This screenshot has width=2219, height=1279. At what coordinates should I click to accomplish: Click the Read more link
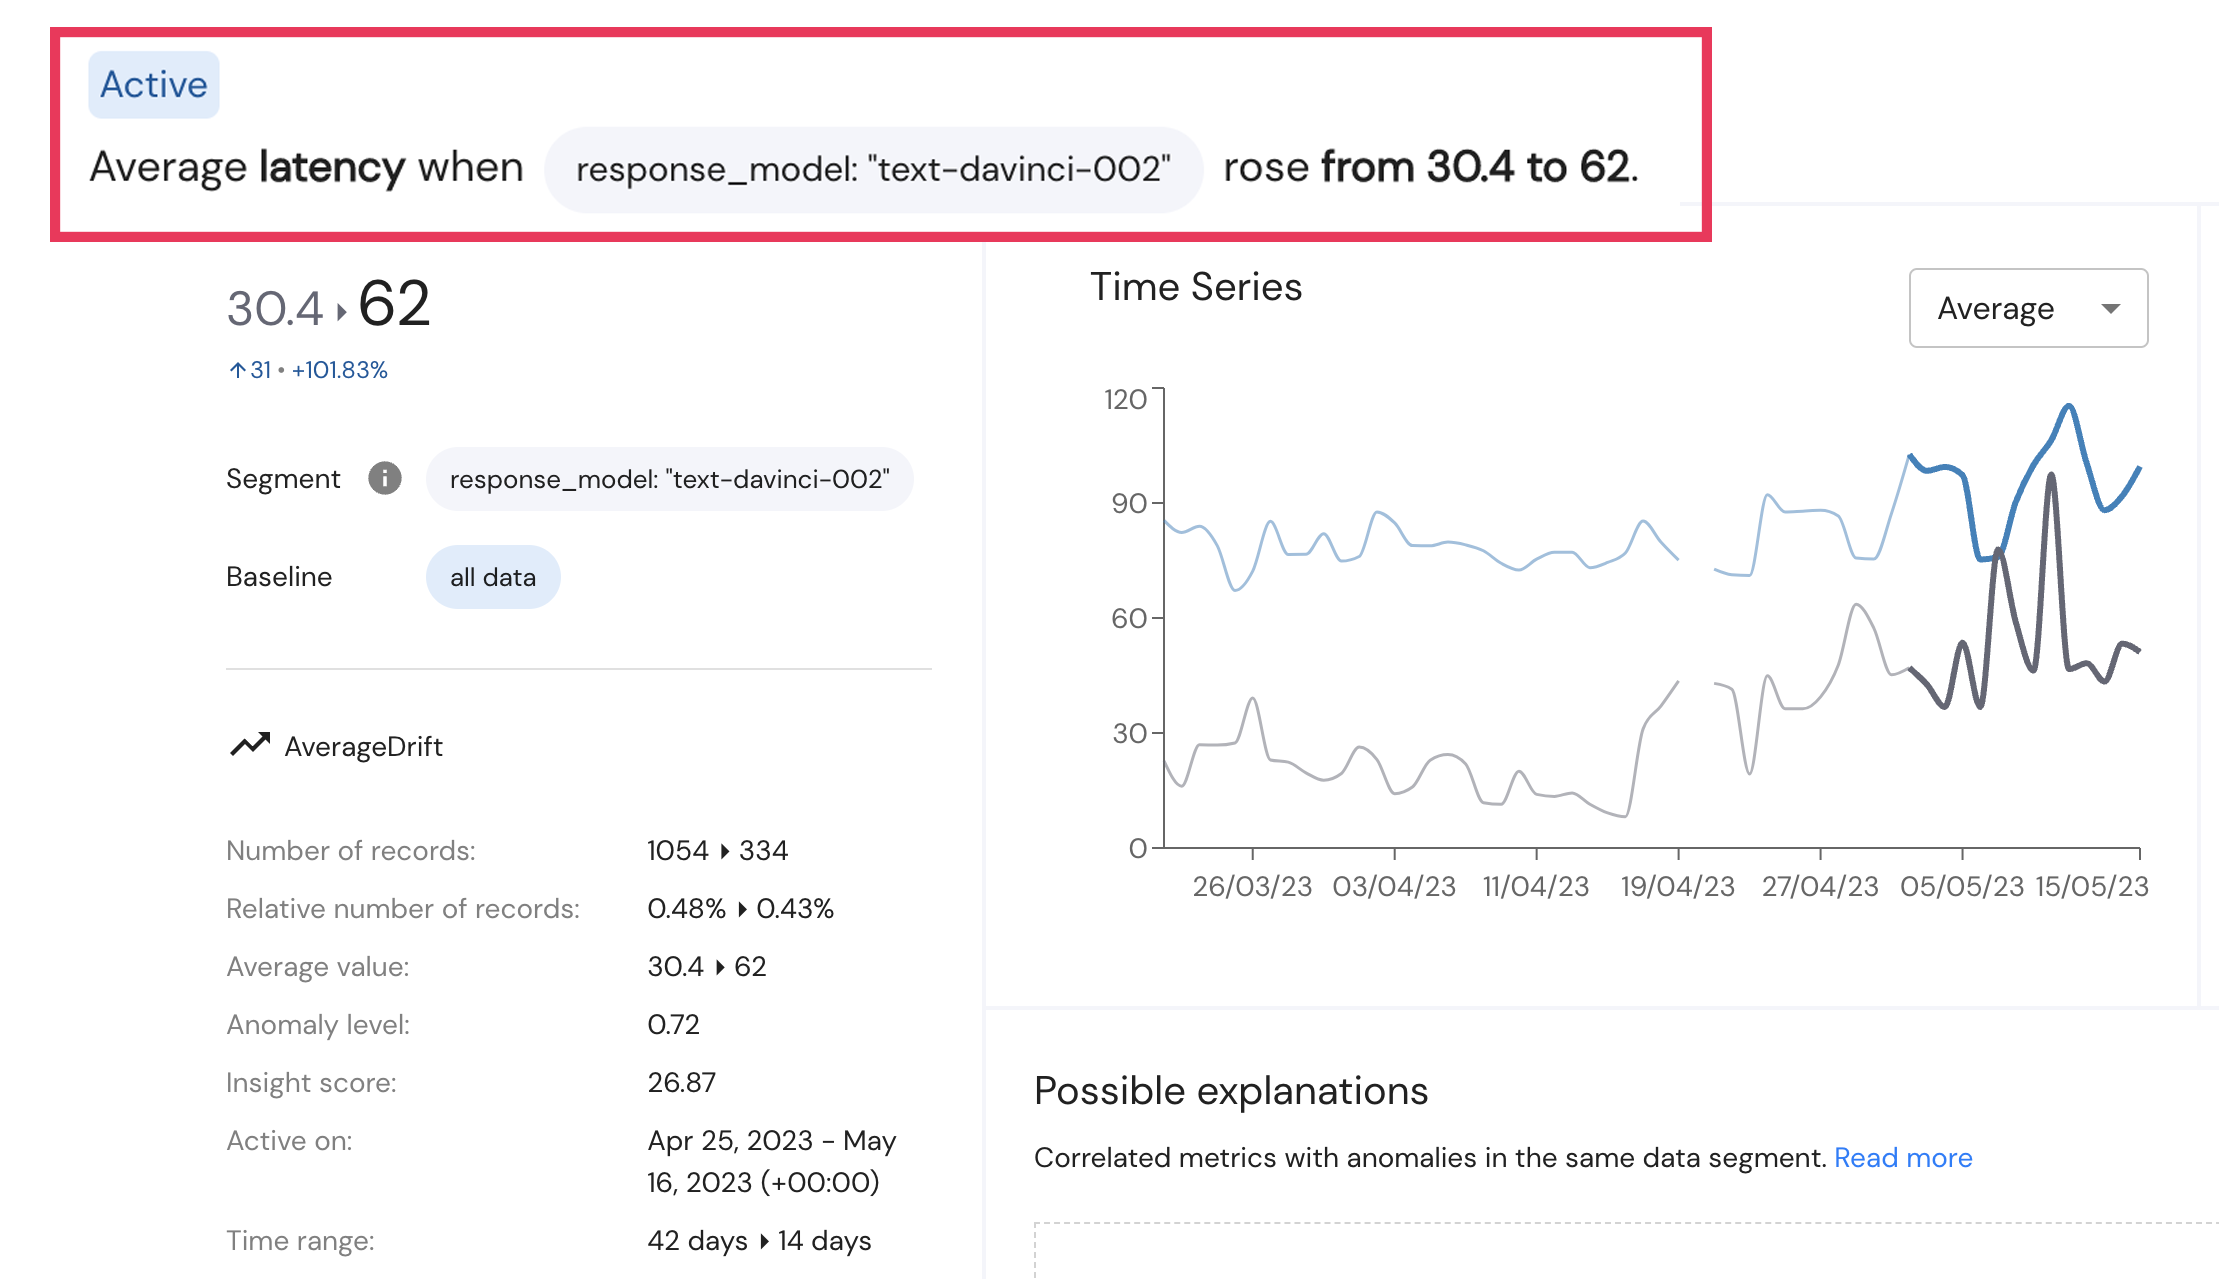[x=1902, y=1157]
